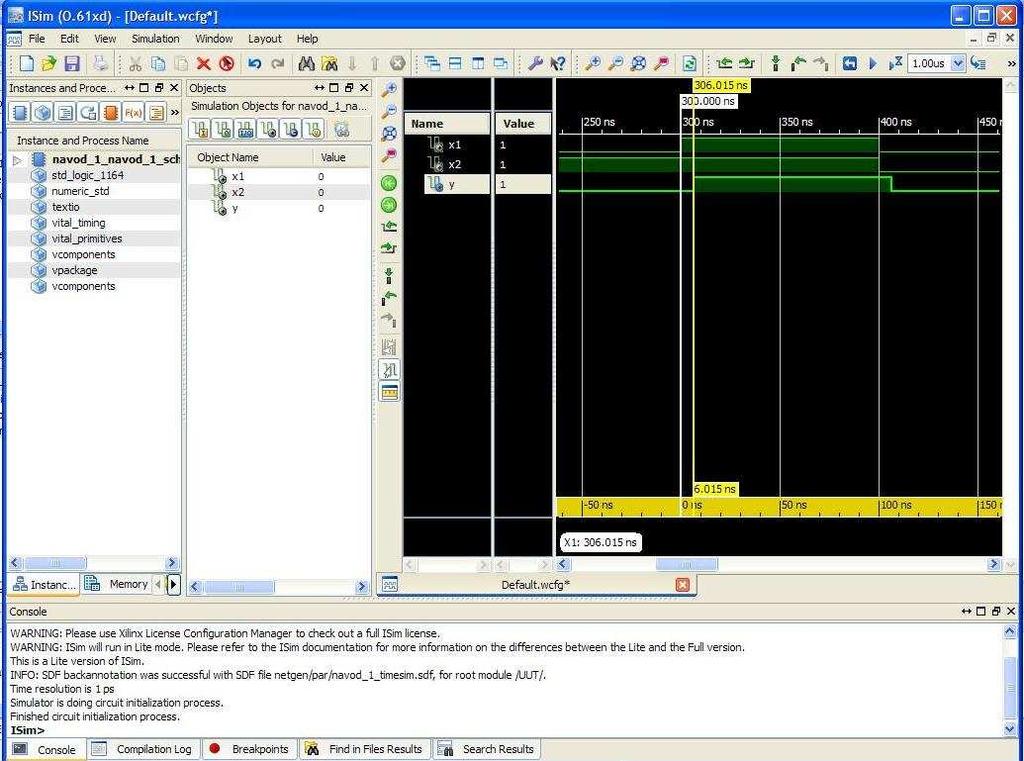
Task: Open Find in Files folder-binoculars icon
Action: 329,63
